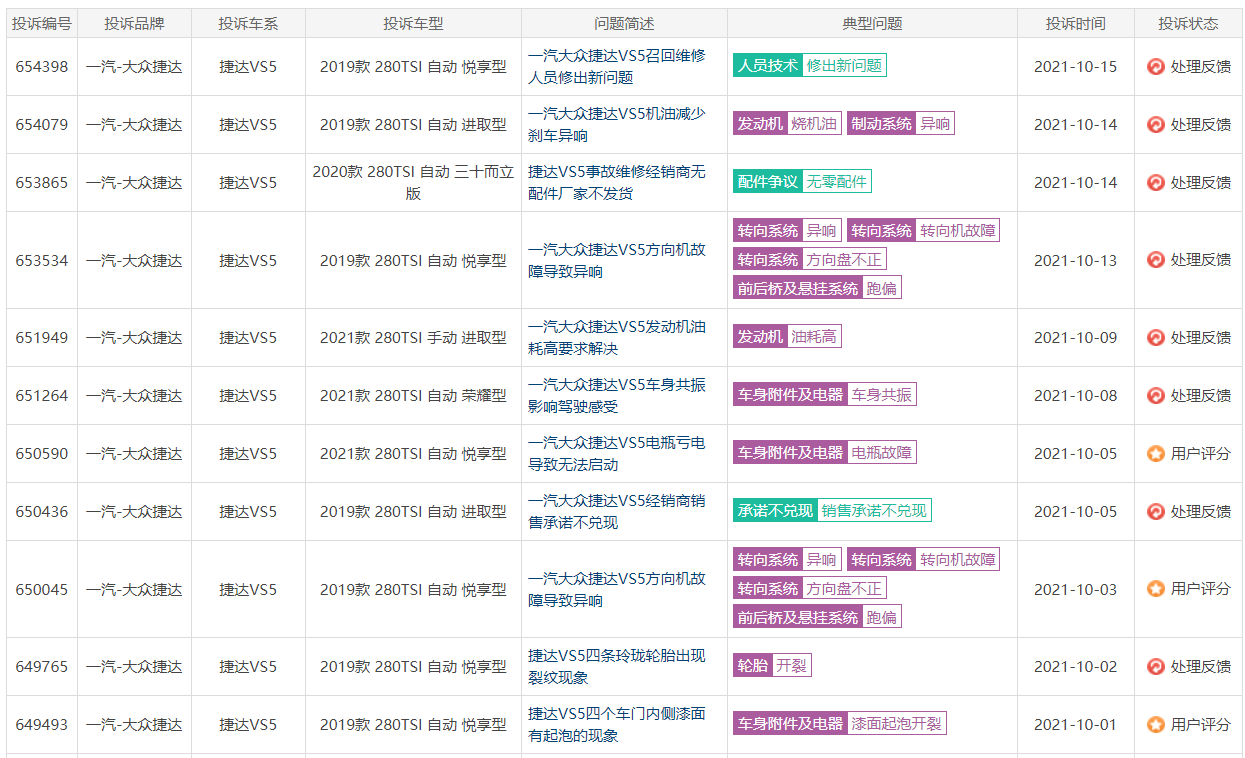Click the 投诉车系 column header
1245x758 pixels.
click(x=248, y=24)
